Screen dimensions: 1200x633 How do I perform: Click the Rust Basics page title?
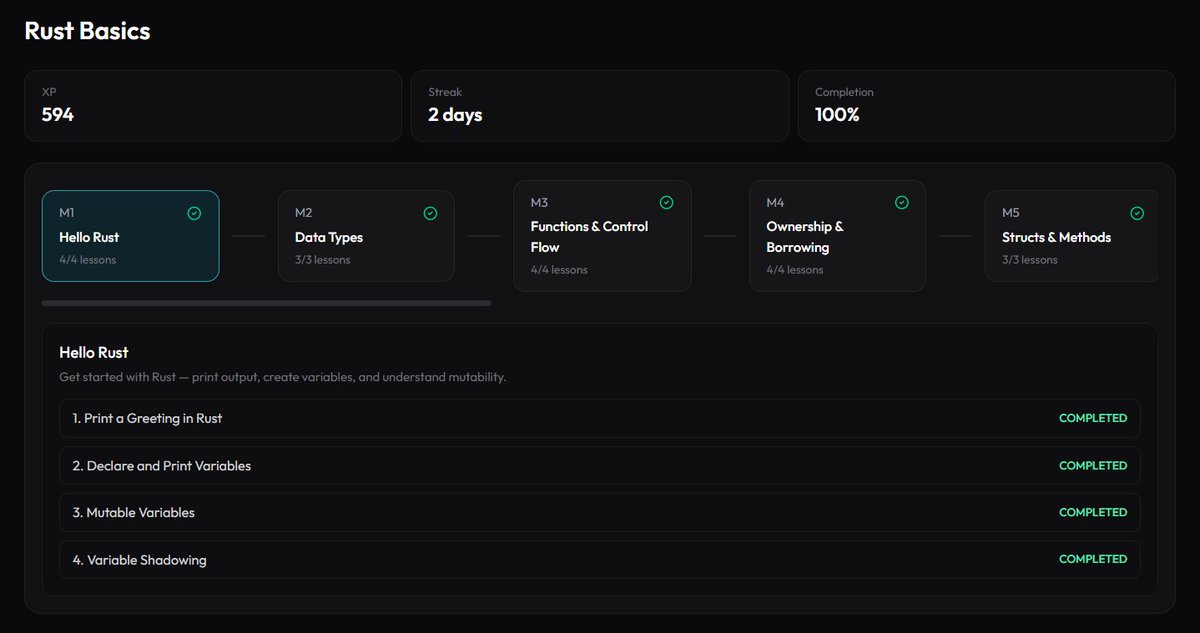(87, 31)
